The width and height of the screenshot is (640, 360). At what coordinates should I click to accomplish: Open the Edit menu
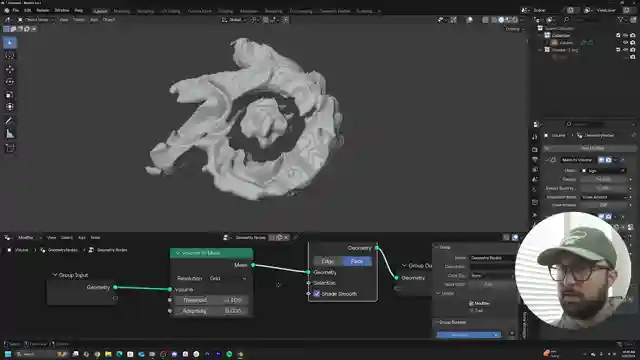28,10
